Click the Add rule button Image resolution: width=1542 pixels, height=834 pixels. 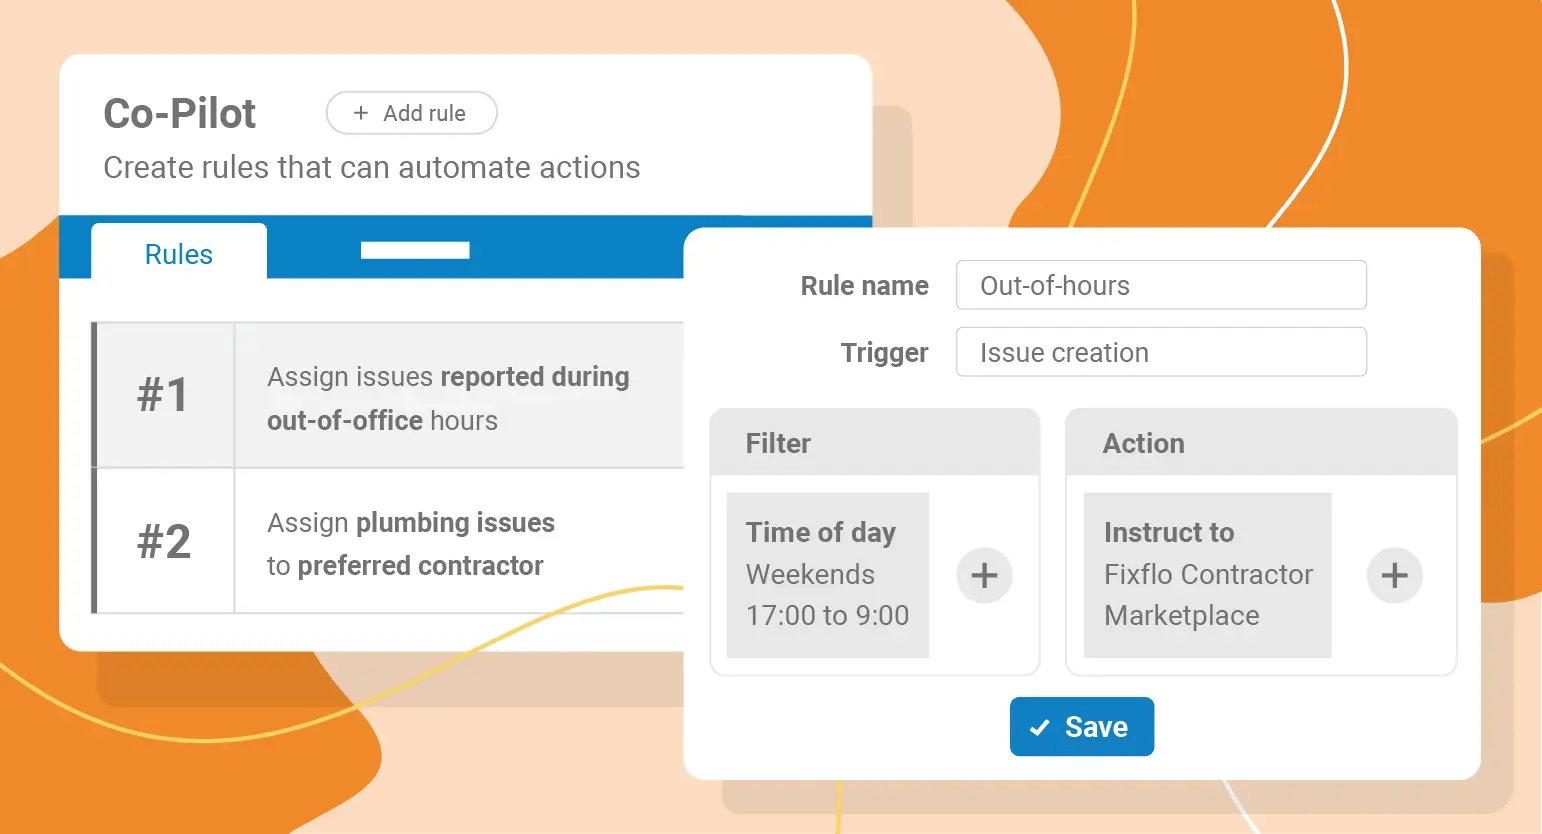[411, 113]
